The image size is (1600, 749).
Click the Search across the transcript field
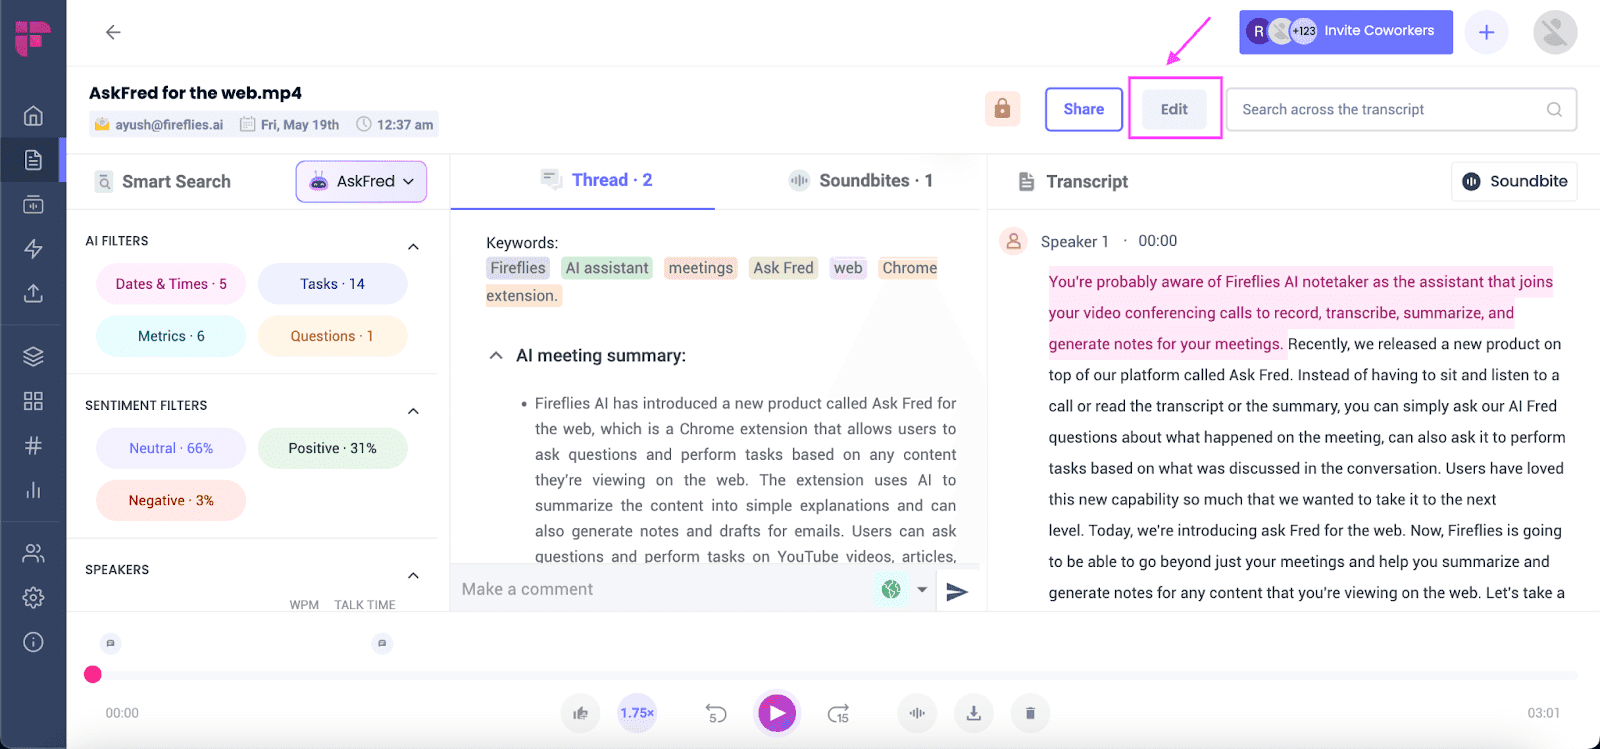pos(1401,110)
